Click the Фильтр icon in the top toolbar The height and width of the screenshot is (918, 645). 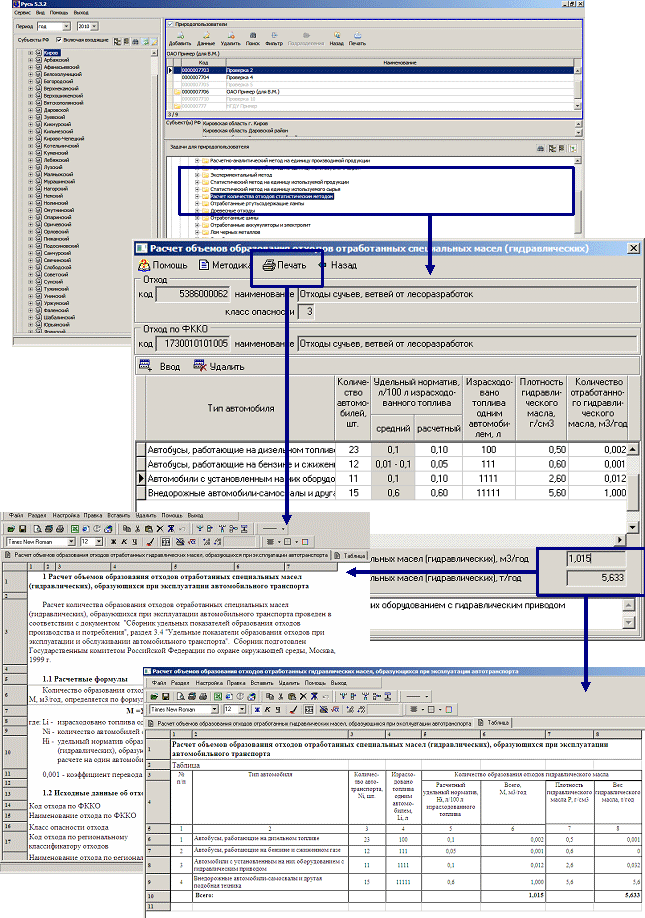[x=276, y=39]
